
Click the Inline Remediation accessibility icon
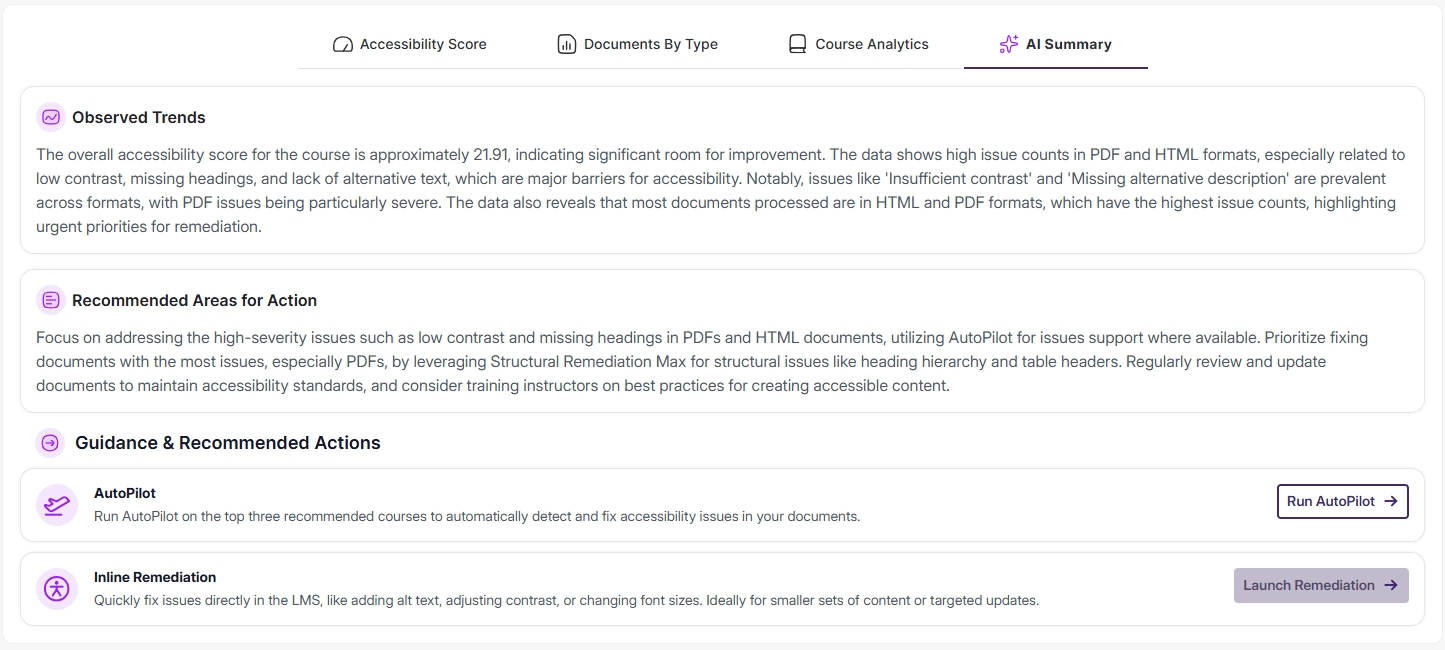coord(57,588)
